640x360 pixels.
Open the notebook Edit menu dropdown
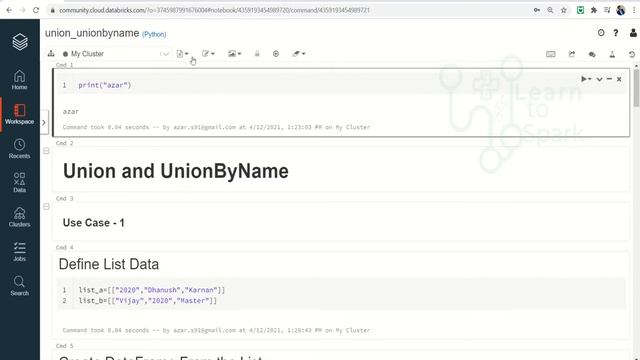point(208,54)
